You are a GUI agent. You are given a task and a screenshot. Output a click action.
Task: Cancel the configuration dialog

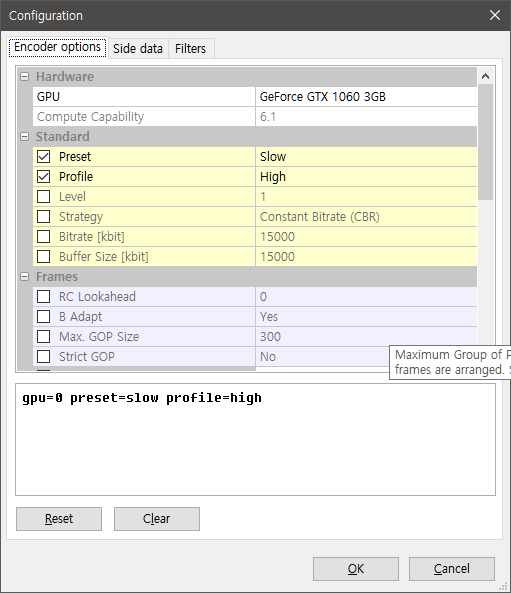tap(452, 569)
